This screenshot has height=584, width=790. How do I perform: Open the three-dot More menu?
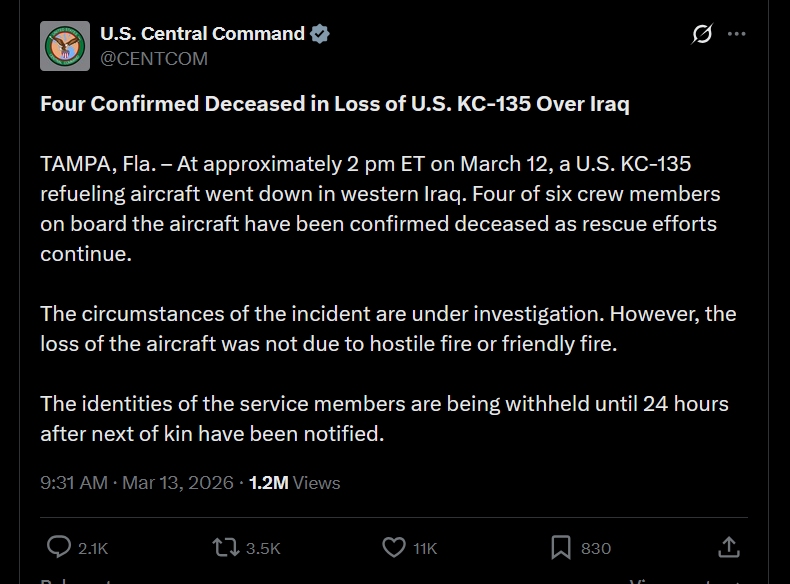(x=737, y=34)
